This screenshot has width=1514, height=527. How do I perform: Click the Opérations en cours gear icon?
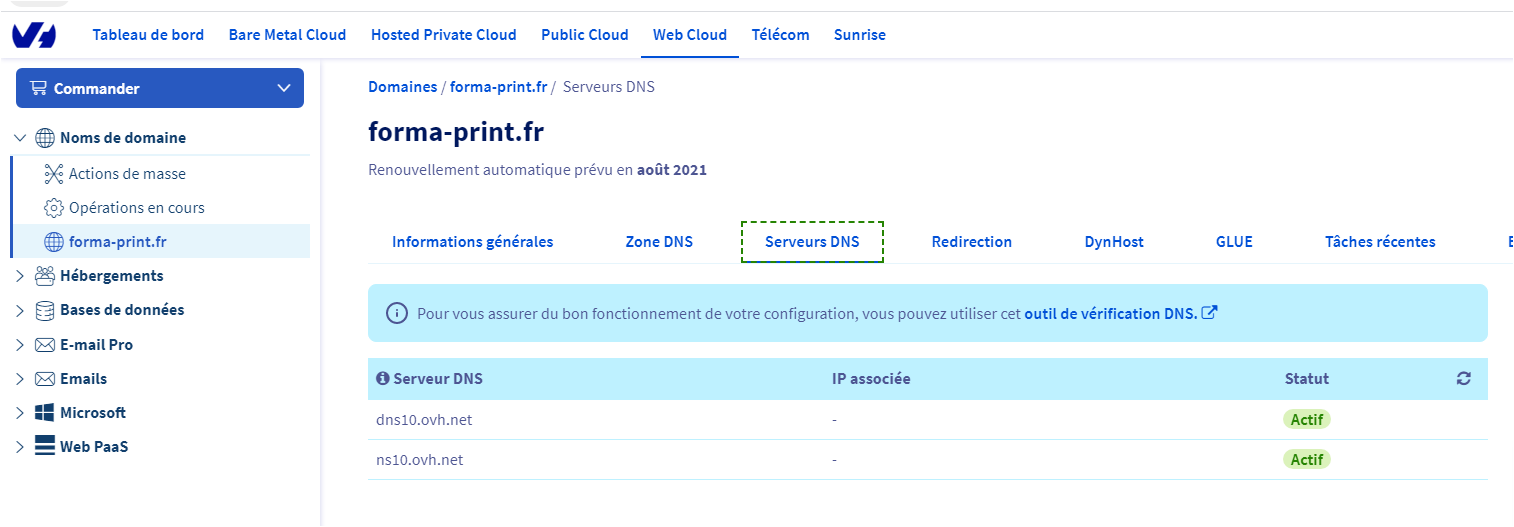click(54, 208)
